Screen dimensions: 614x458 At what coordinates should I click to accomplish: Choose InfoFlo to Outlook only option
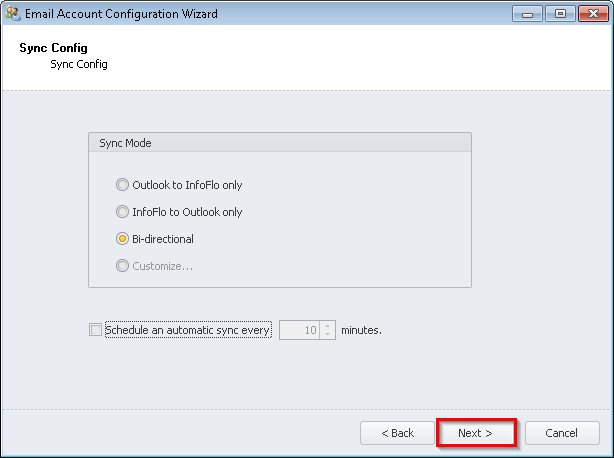(123, 212)
